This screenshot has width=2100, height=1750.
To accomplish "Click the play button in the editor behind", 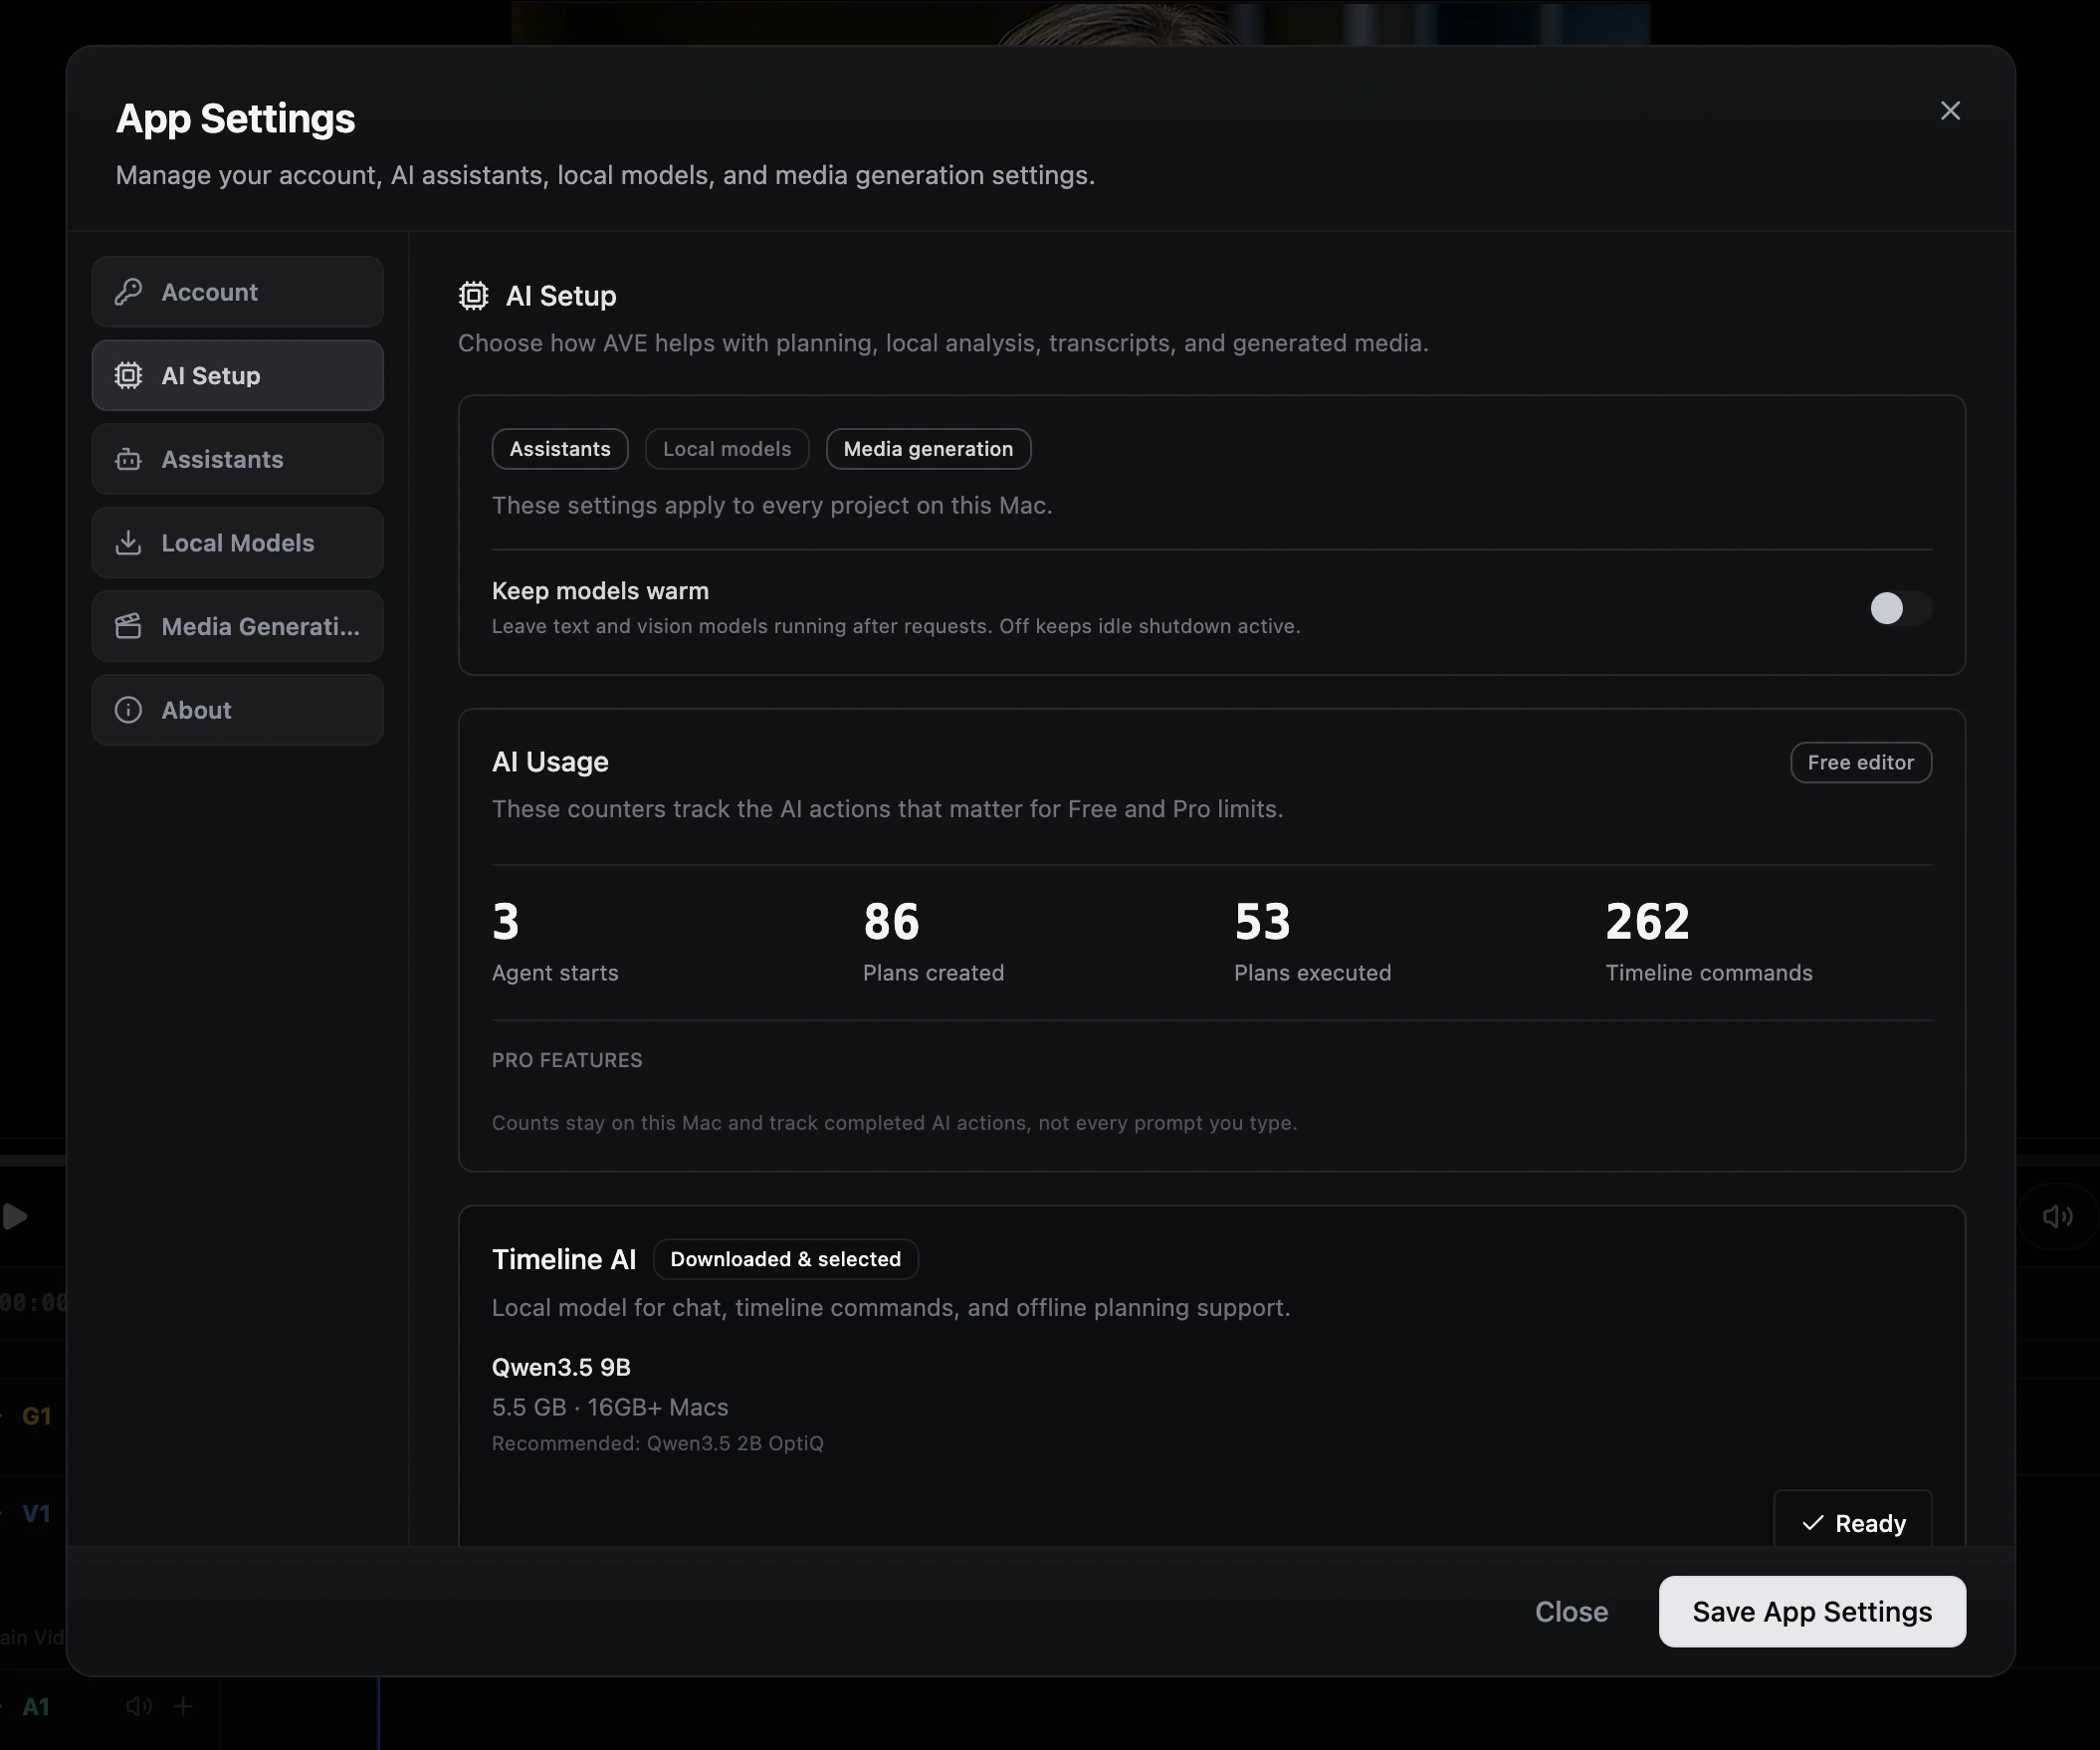I will 15,1216.
